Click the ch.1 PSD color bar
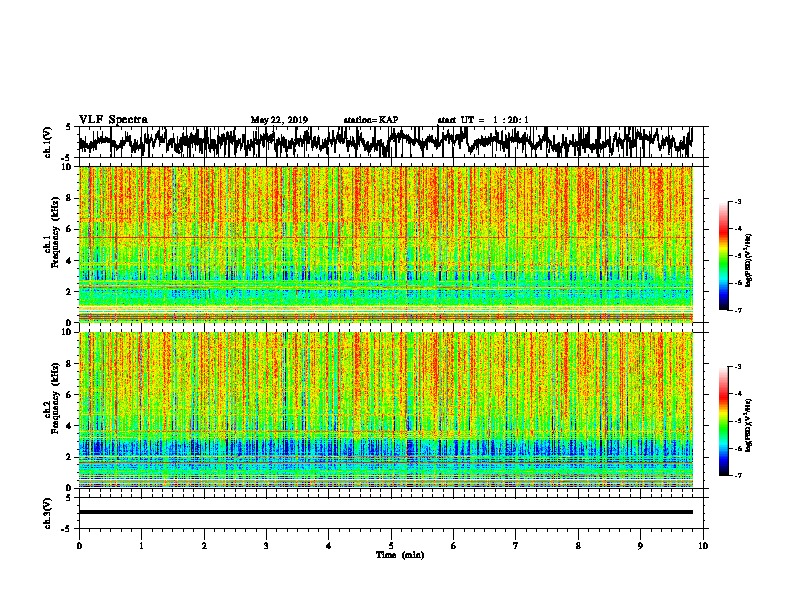This screenshot has height=612, width=792. [724, 256]
